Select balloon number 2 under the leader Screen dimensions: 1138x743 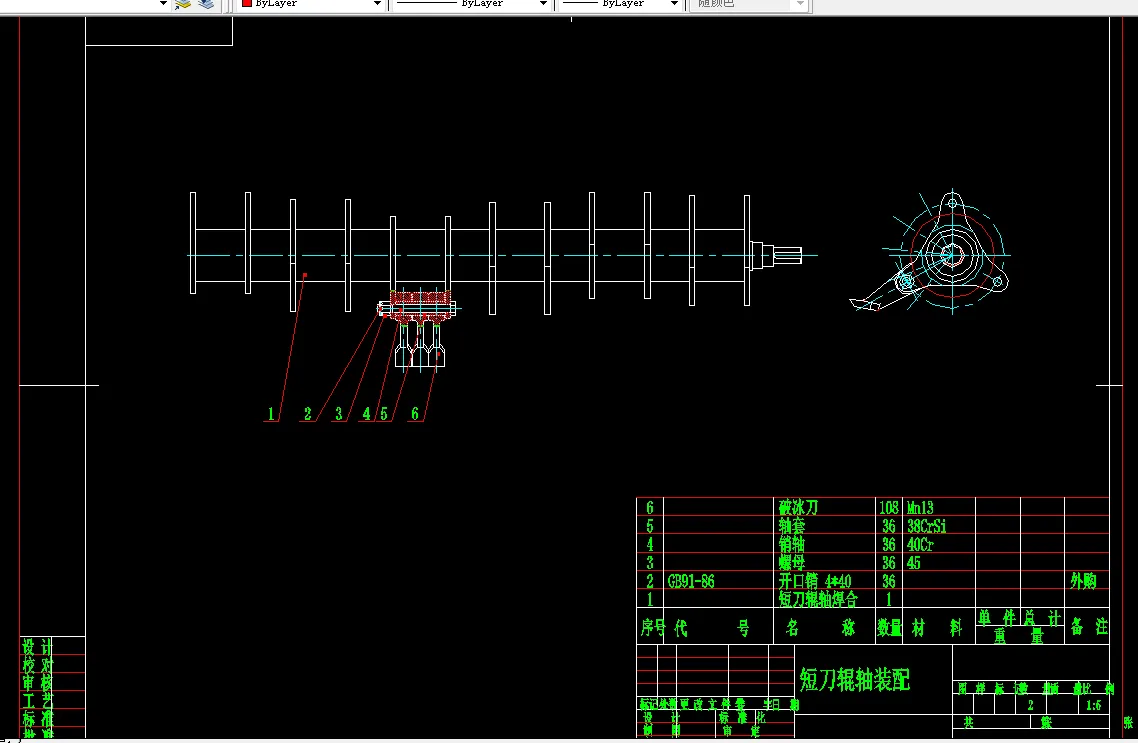(x=308, y=414)
